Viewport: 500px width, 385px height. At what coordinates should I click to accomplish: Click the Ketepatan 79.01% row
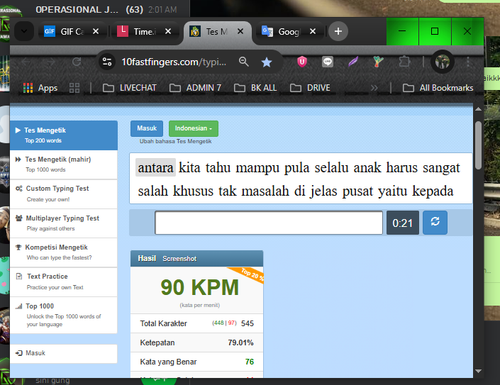click(197, 343)
